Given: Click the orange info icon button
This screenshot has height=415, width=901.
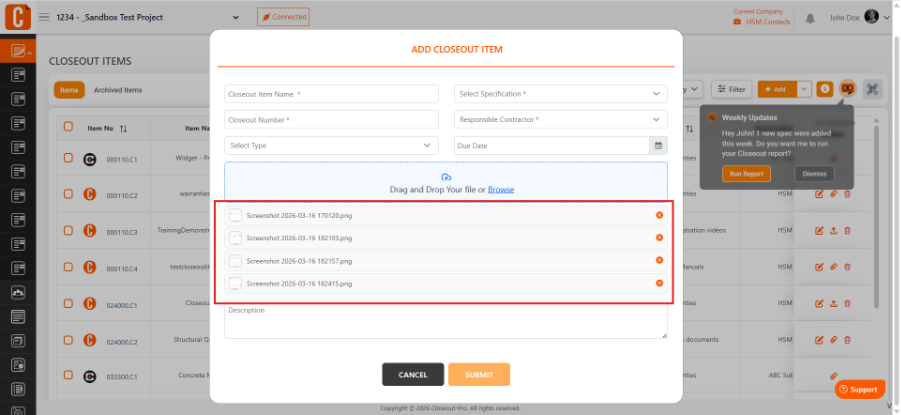Looking at the screenshot, I should pos(825,89).
